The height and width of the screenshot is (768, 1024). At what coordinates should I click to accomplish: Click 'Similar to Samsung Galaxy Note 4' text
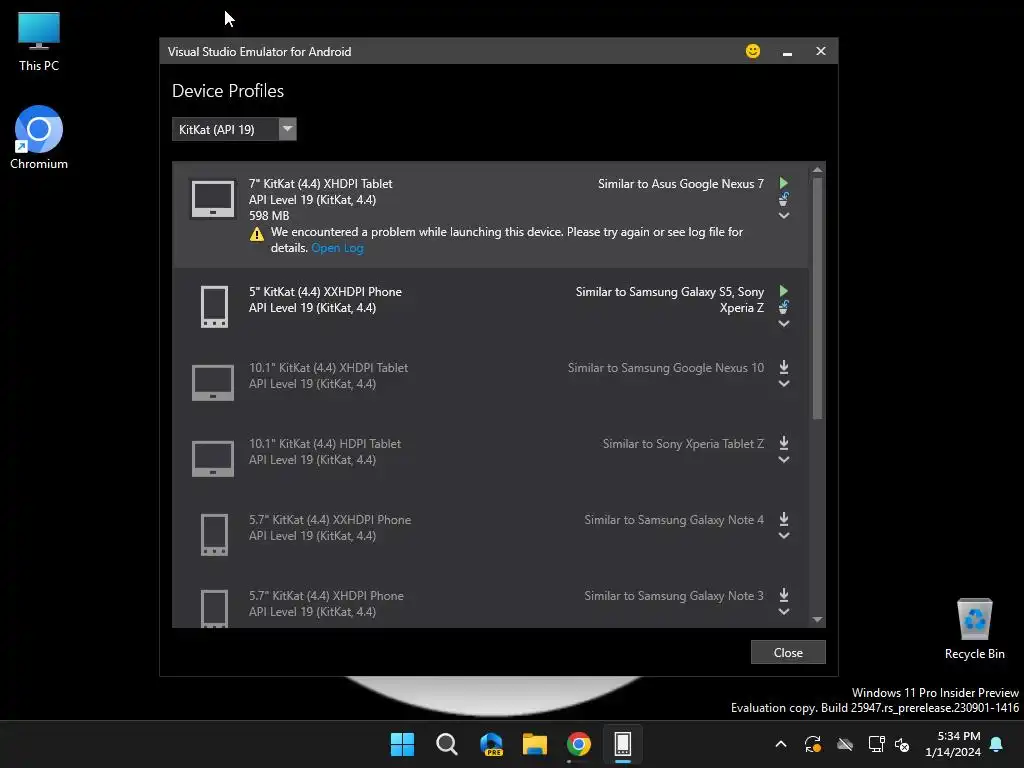tap(674, 520)
